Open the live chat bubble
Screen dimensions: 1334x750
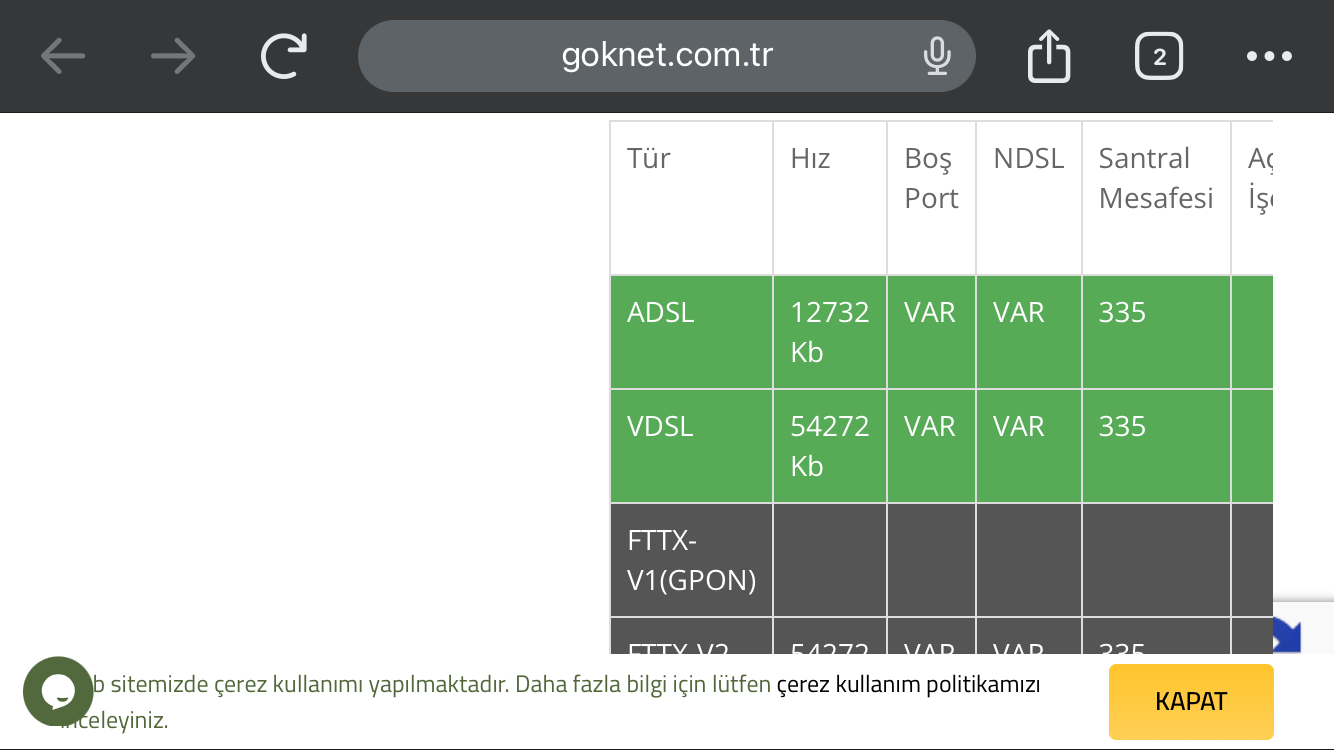58,691
